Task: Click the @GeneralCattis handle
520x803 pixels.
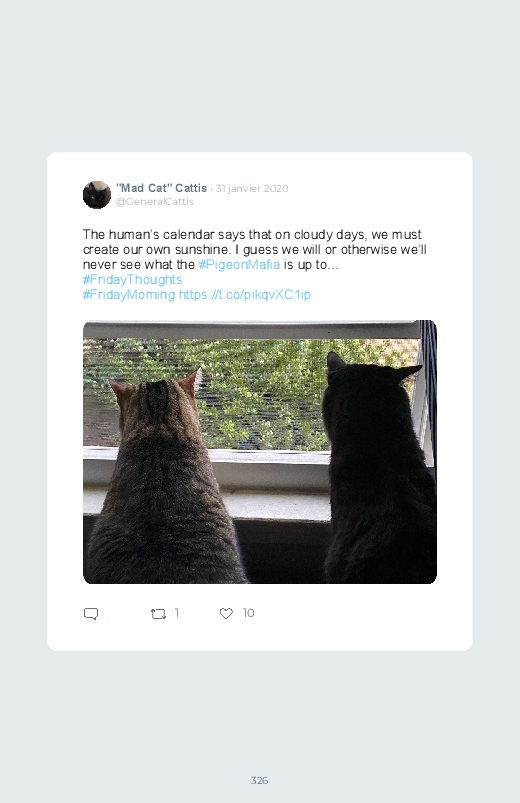Action: (155, 202)
